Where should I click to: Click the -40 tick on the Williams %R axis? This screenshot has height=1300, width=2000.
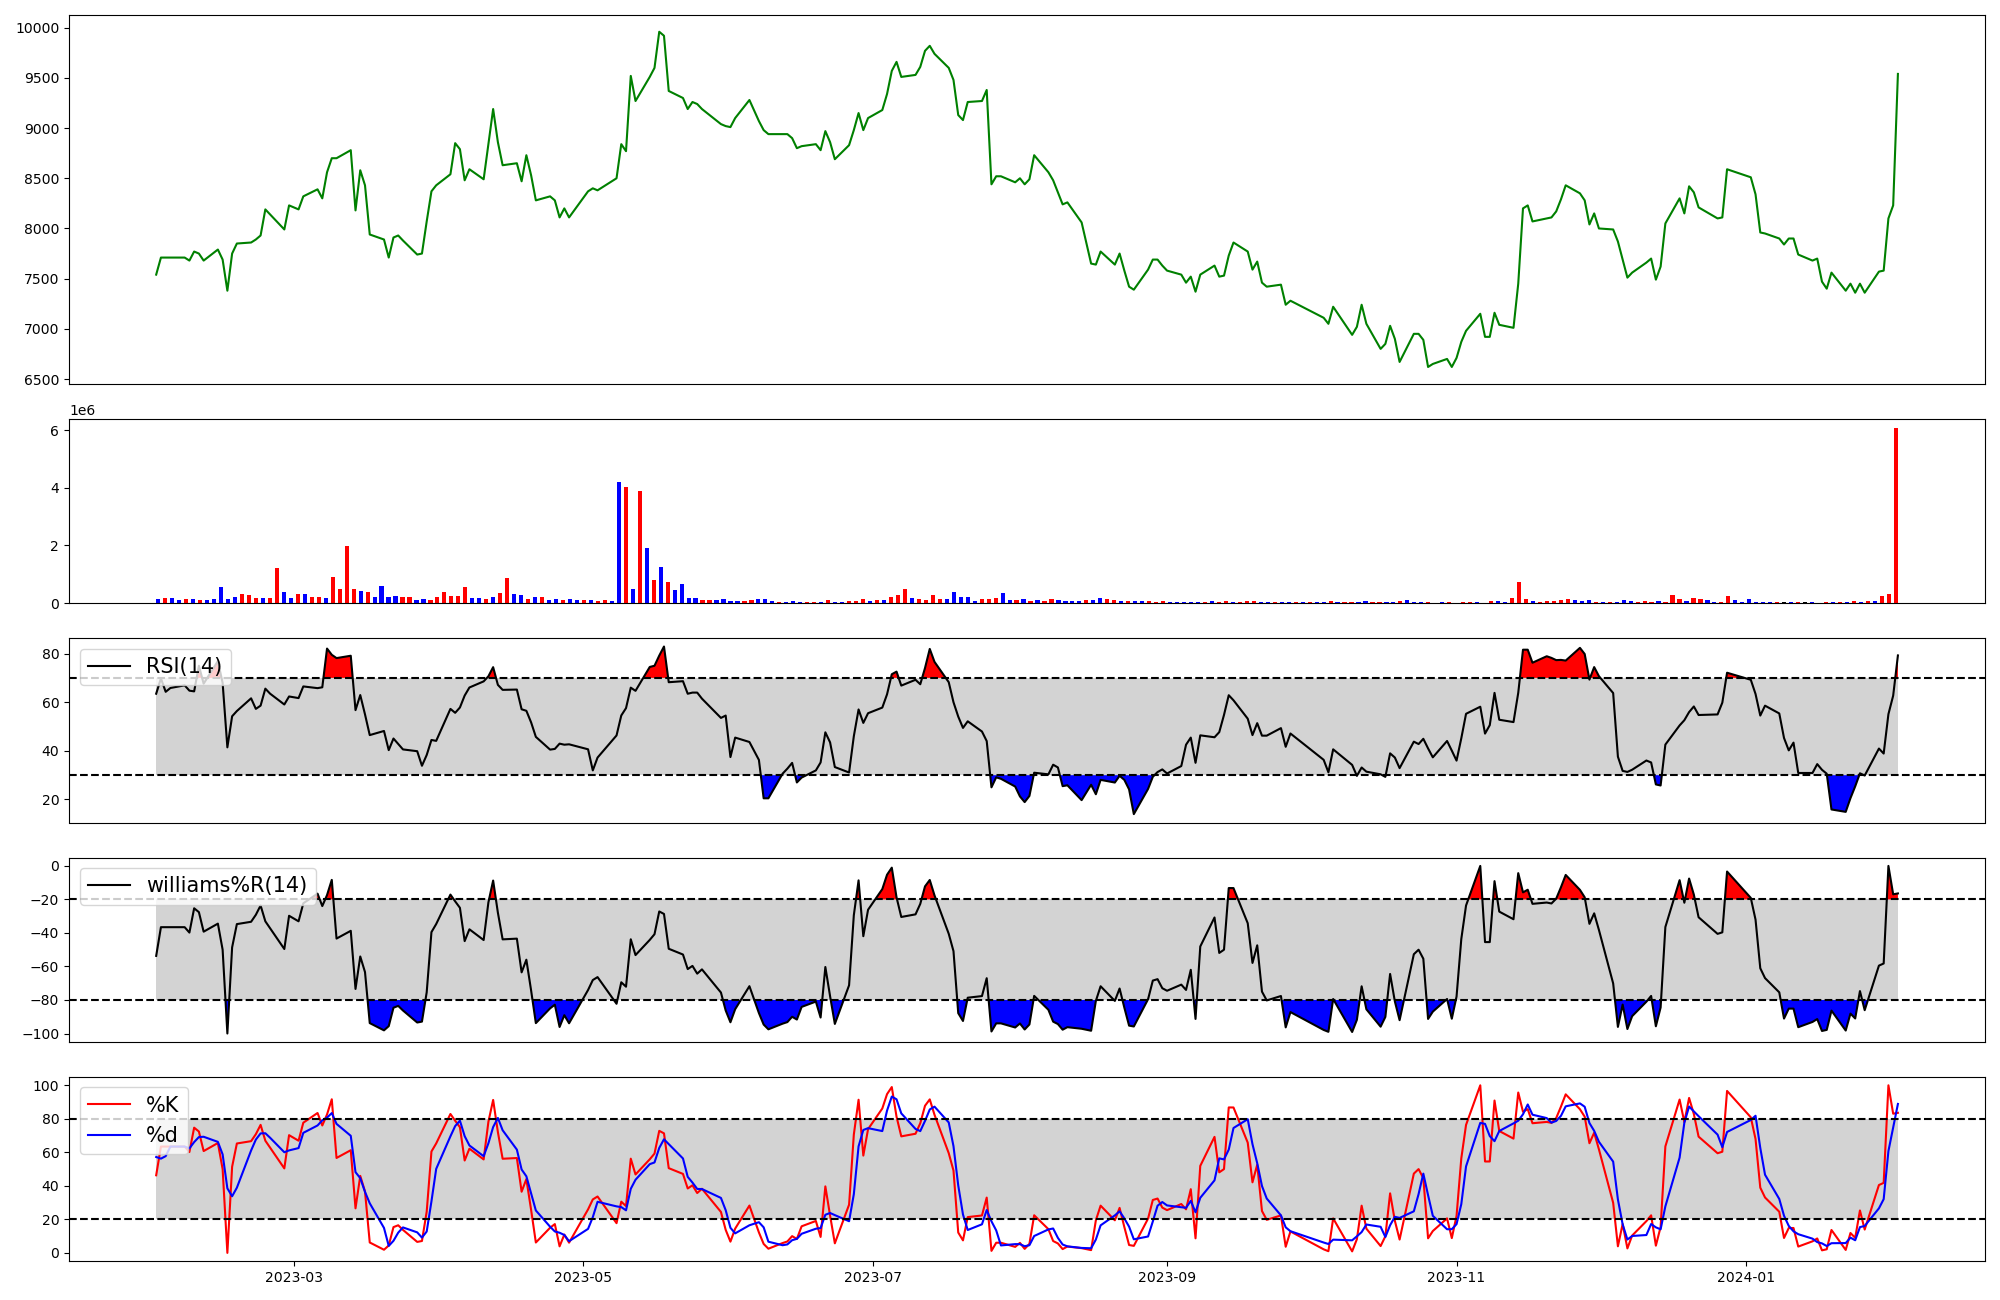44,933
